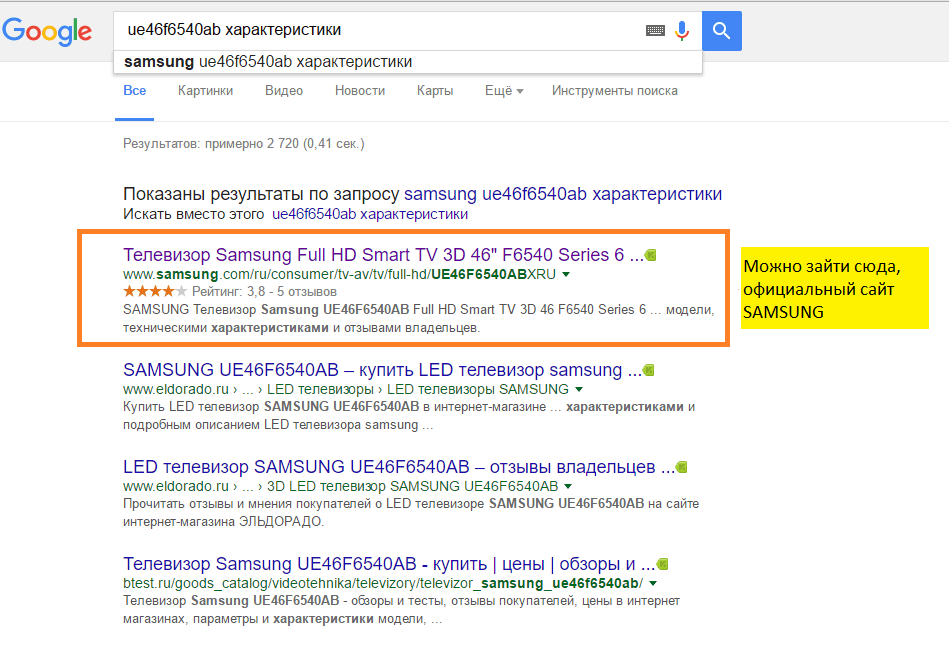Expand dropdown arrow after samsung.com URL
The height and width of the screenshot is (646, 949).
[566, 274]
